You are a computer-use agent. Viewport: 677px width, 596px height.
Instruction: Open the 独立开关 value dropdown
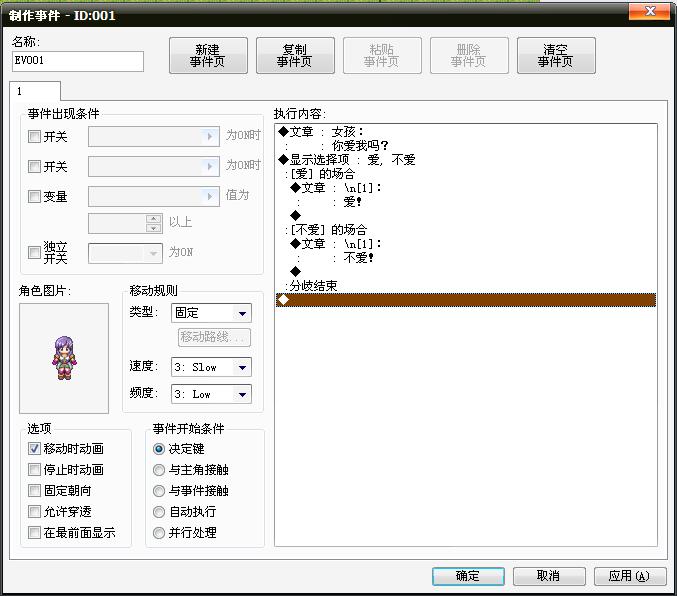125,253
